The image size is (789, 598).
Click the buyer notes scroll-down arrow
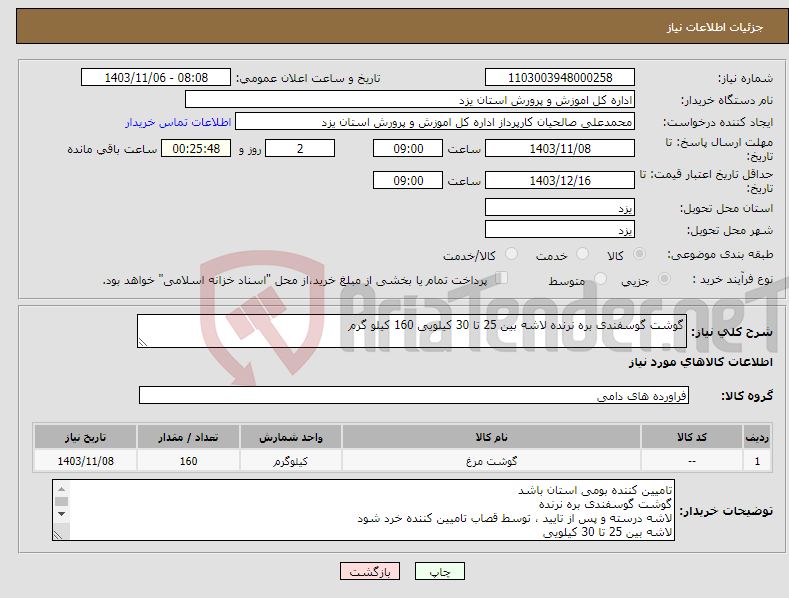(61, 514)
